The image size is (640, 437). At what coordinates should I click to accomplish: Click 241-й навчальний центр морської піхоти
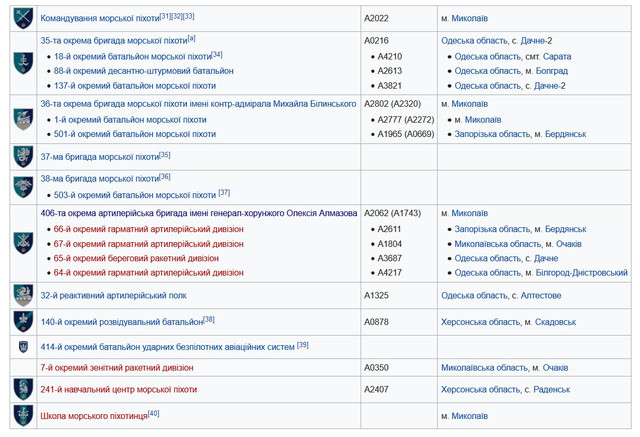118,390
